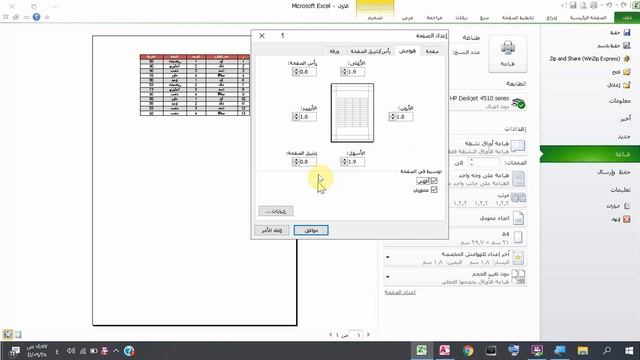Click the Cancel button in Page Setup dialog
Screen dimensions: 640x360
[x=272, y=230]
